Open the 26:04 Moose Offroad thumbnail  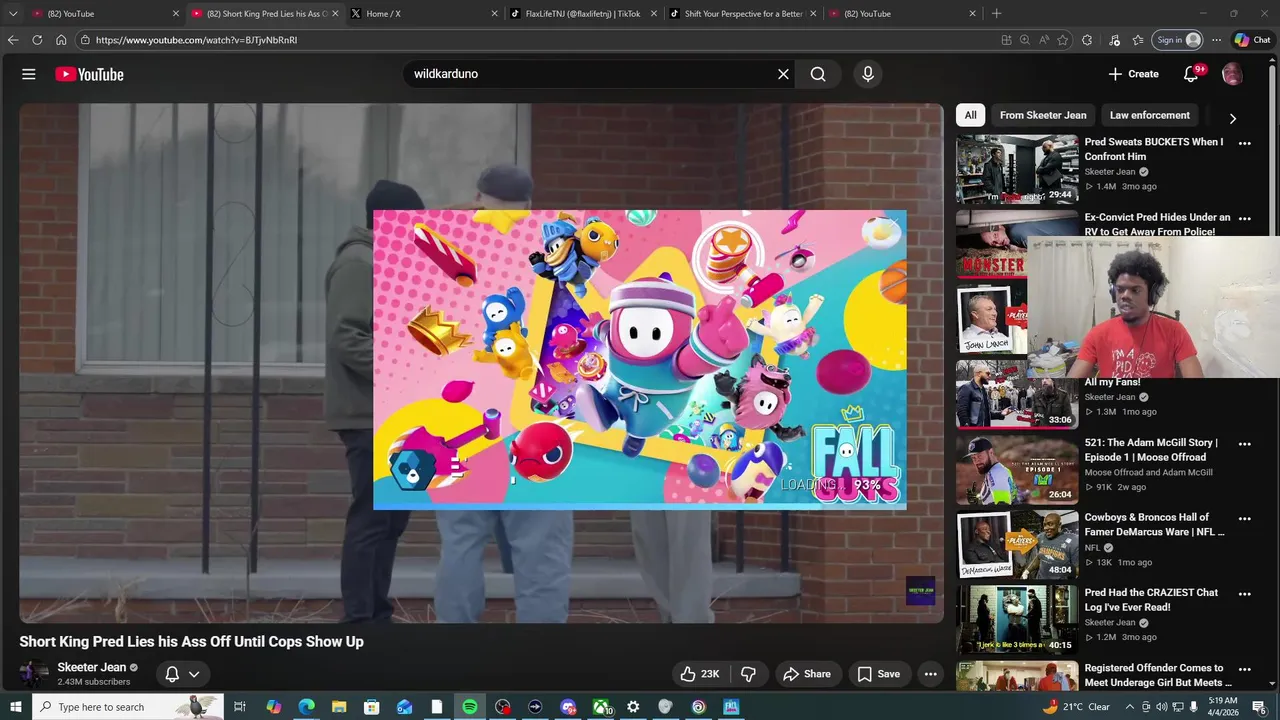click(x=1017, y=470)
